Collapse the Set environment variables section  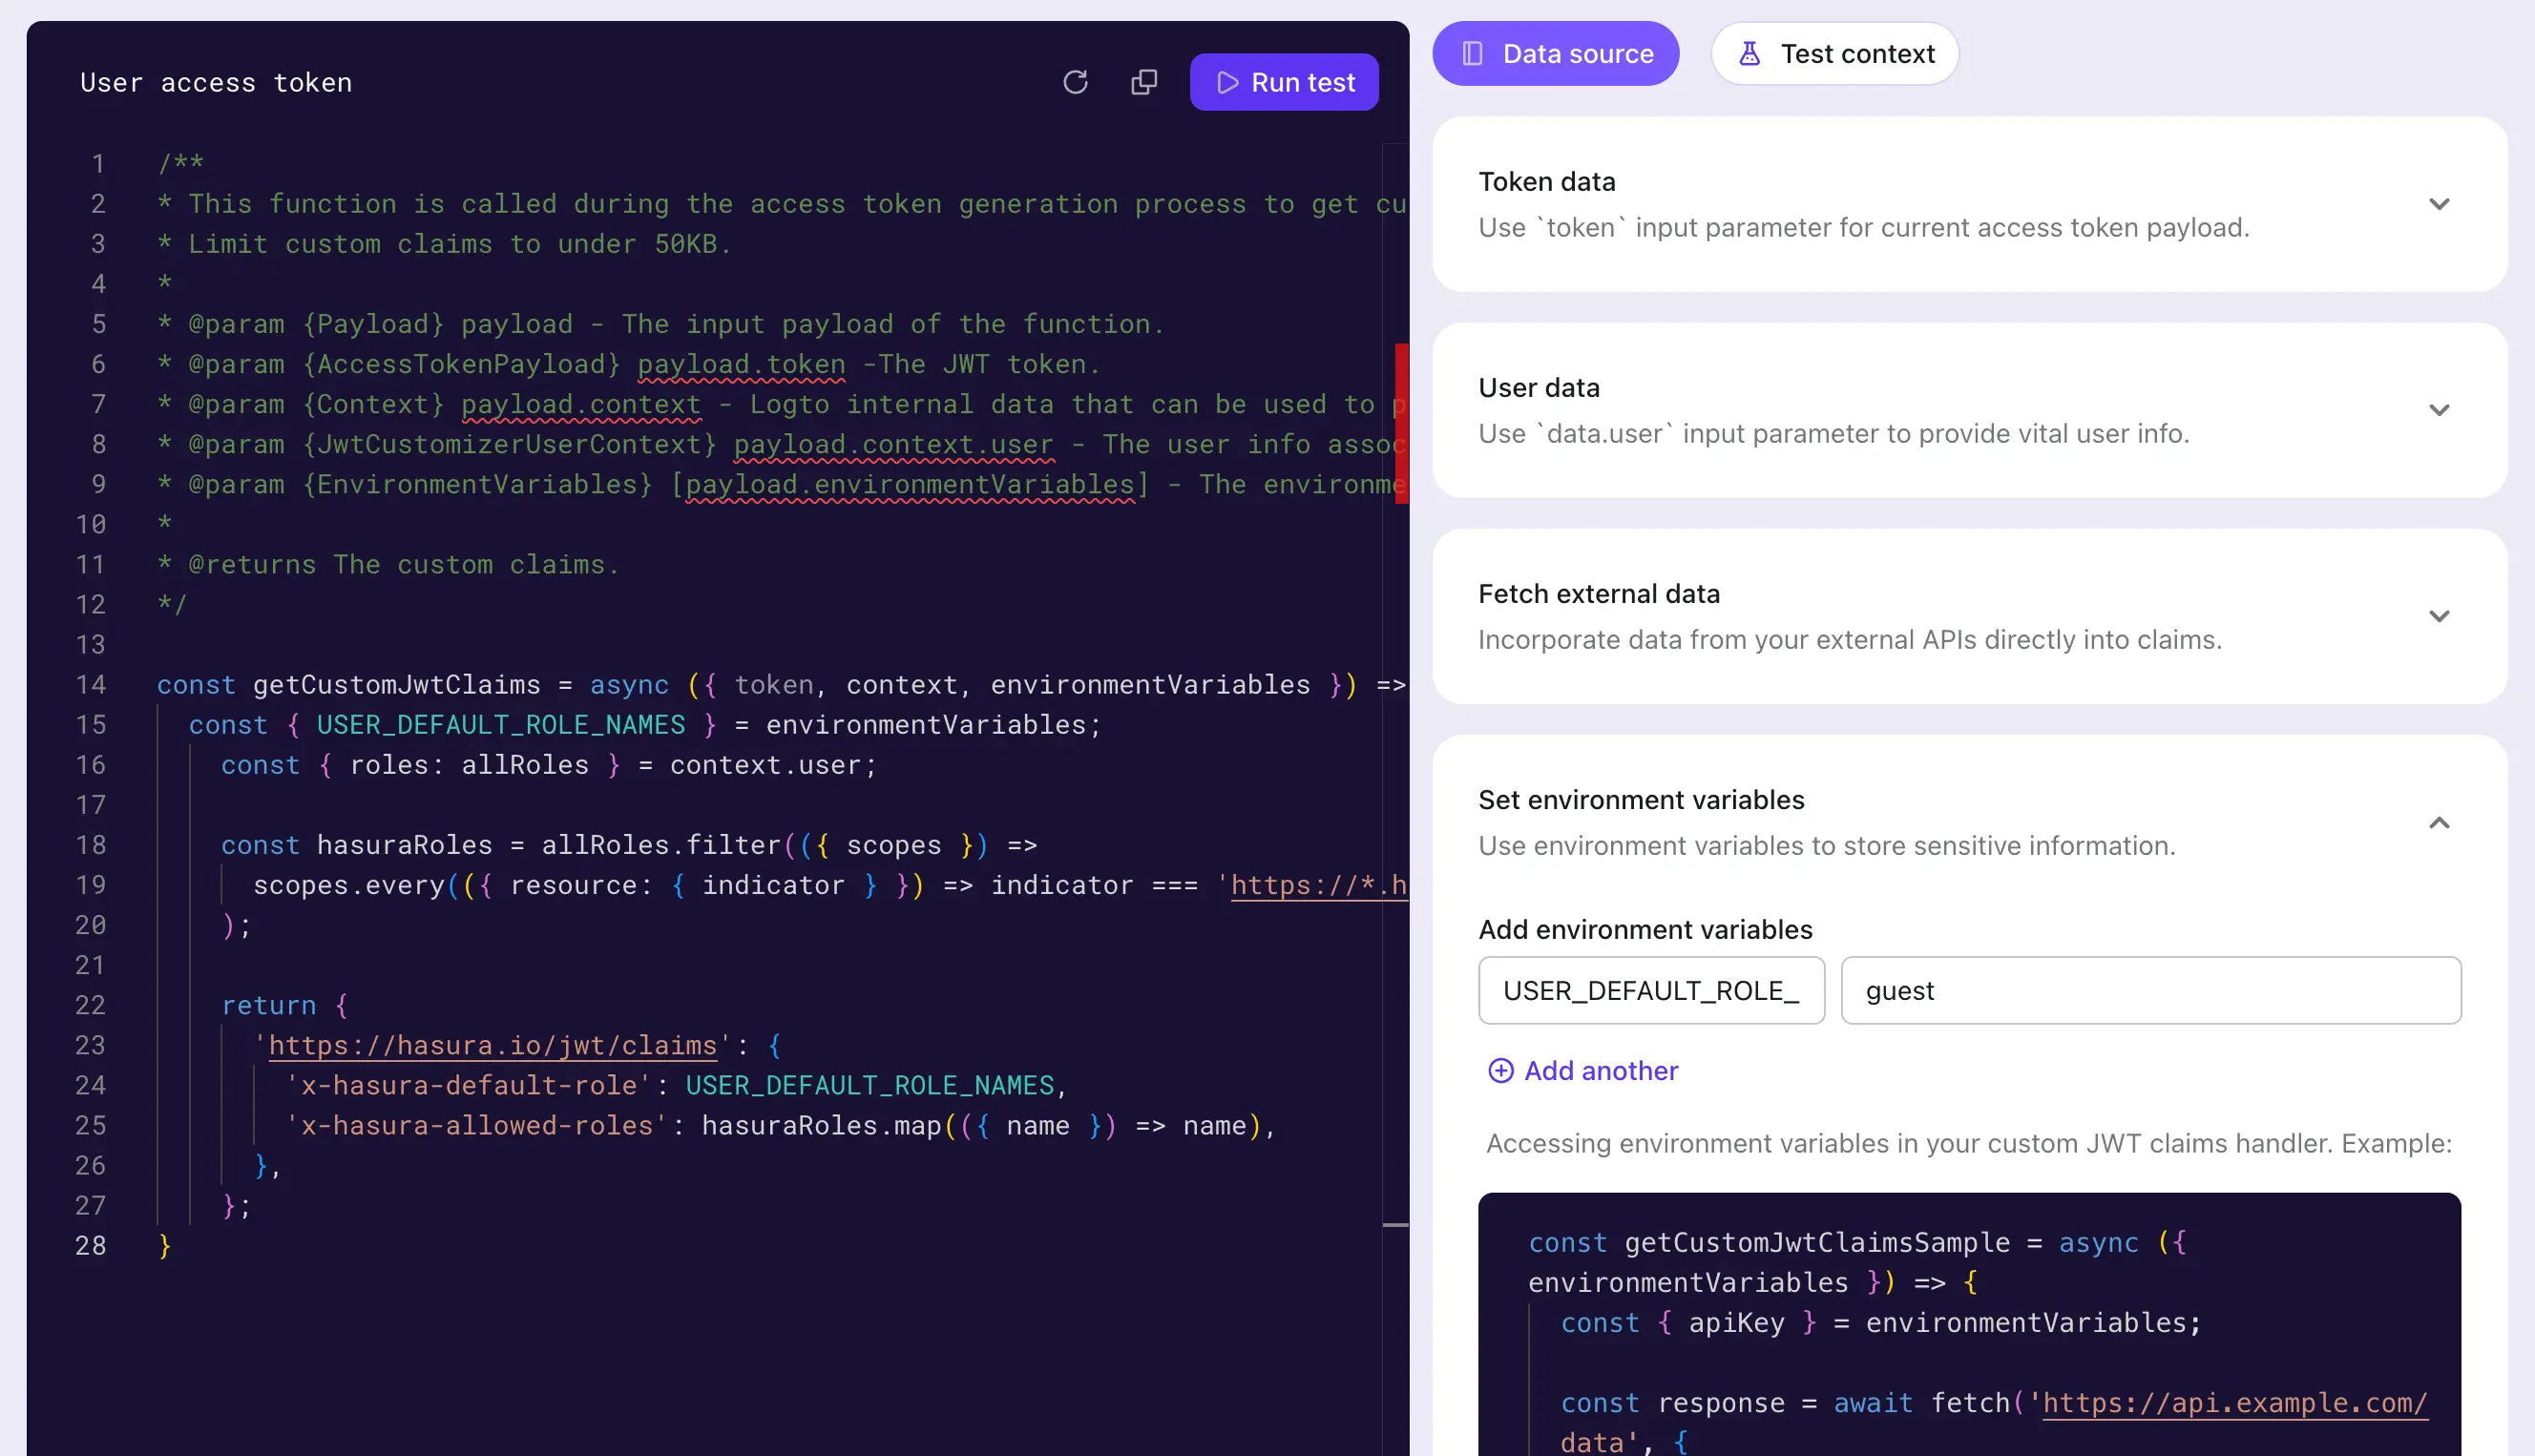[x=2440, y=822]
